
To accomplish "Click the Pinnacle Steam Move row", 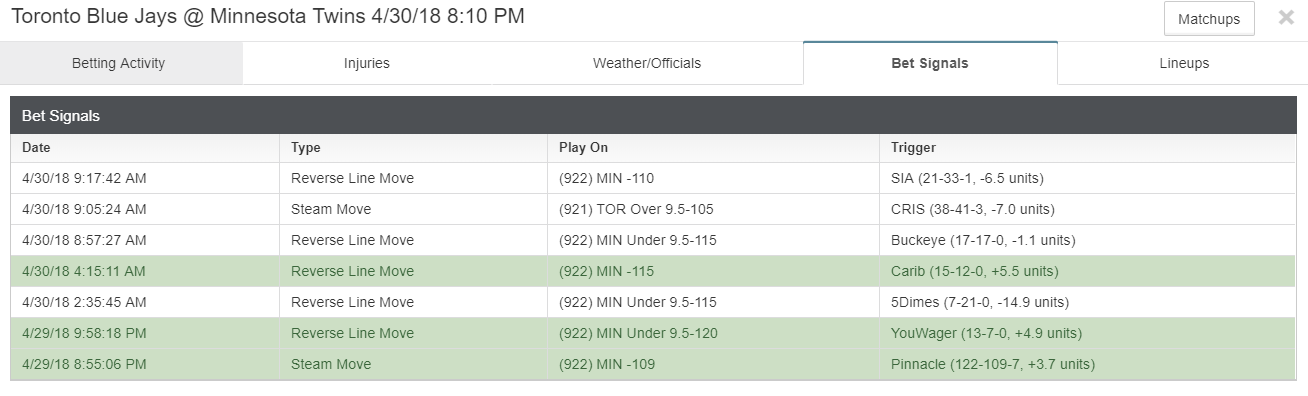I will (x=653, y=364).
